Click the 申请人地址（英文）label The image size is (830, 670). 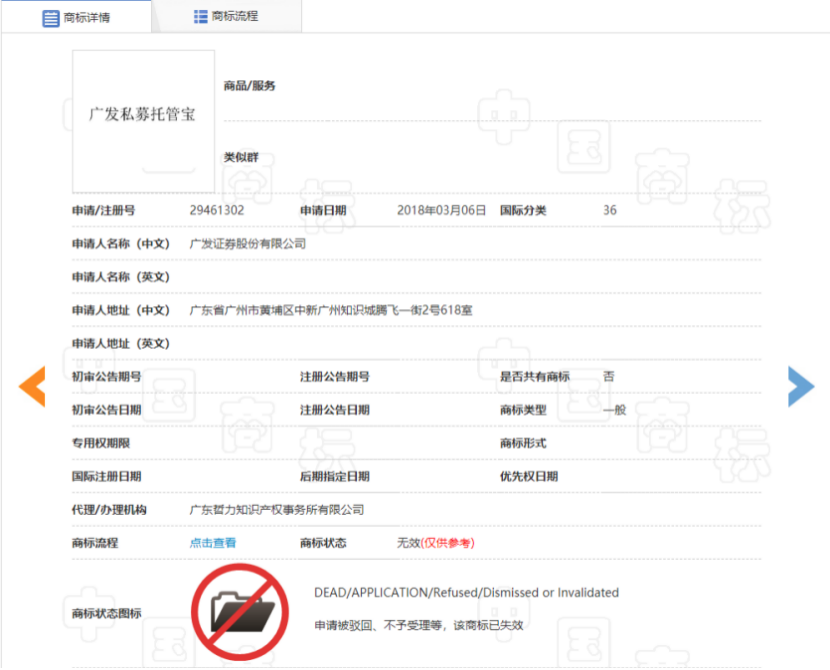click(x=121, y=343)
